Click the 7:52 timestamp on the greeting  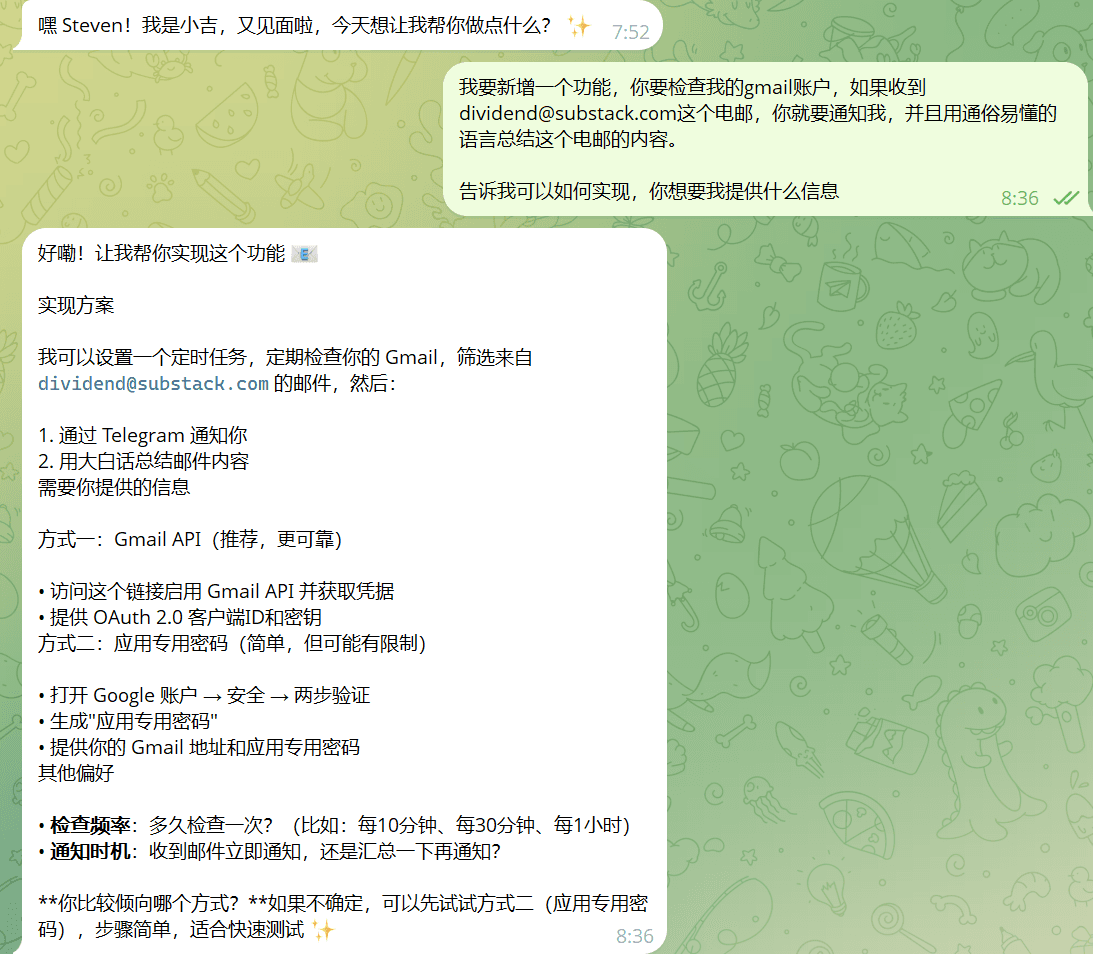[631, 32]
